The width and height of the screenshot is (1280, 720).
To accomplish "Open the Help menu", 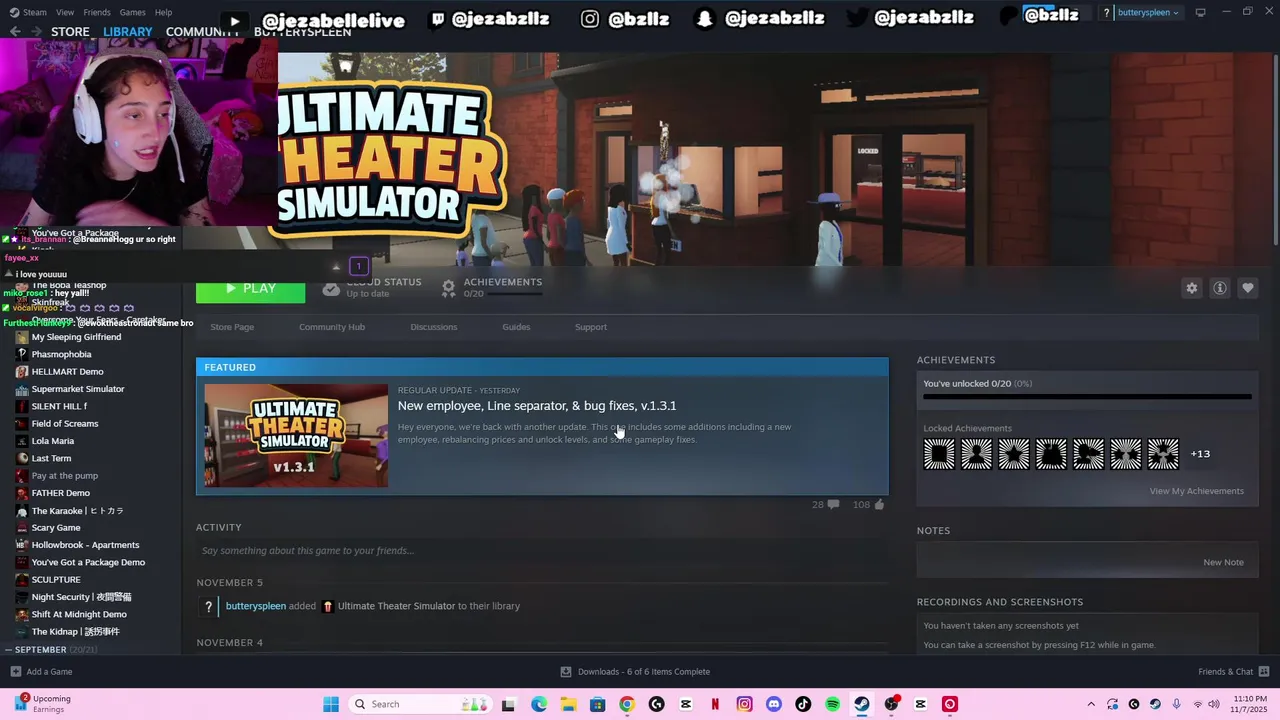I will tap(163, 12).
